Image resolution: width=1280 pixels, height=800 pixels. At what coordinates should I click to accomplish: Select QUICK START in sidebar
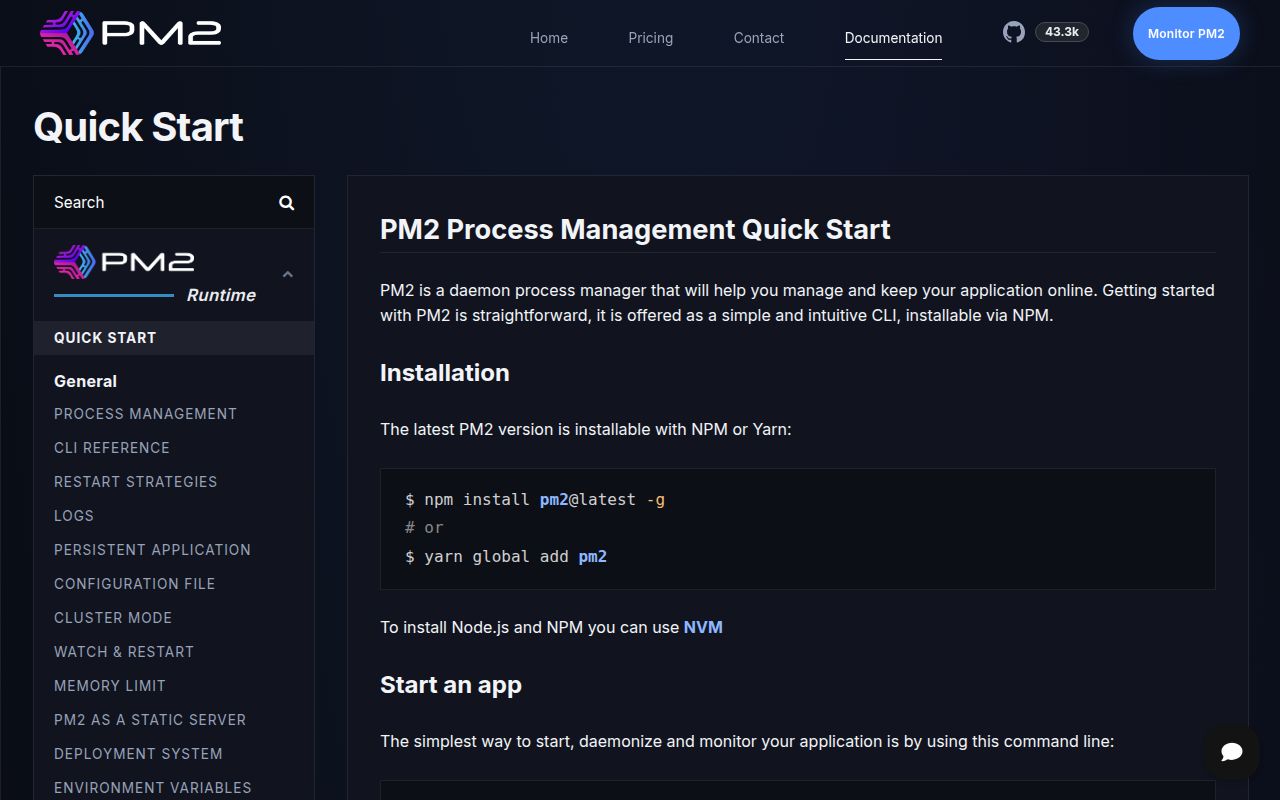[174, 338]
